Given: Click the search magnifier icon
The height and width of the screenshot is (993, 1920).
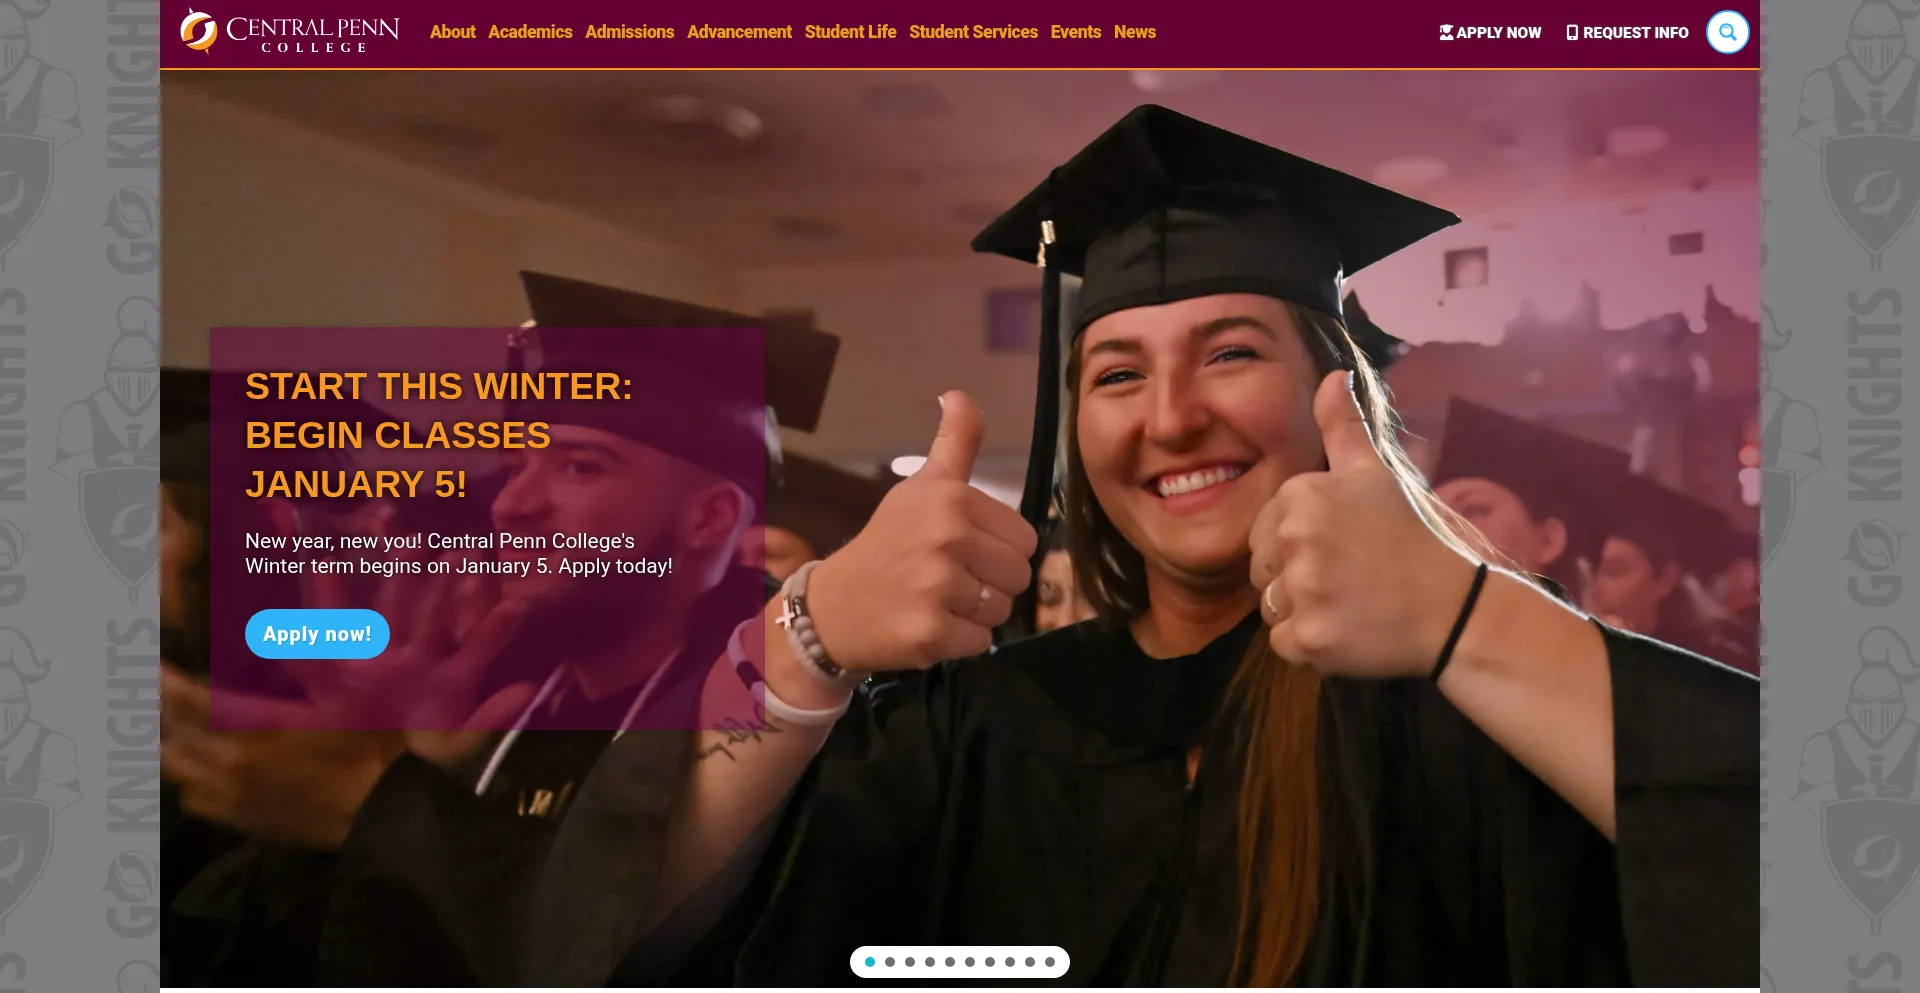Looking at the screenshot, I should point(1727,32).
